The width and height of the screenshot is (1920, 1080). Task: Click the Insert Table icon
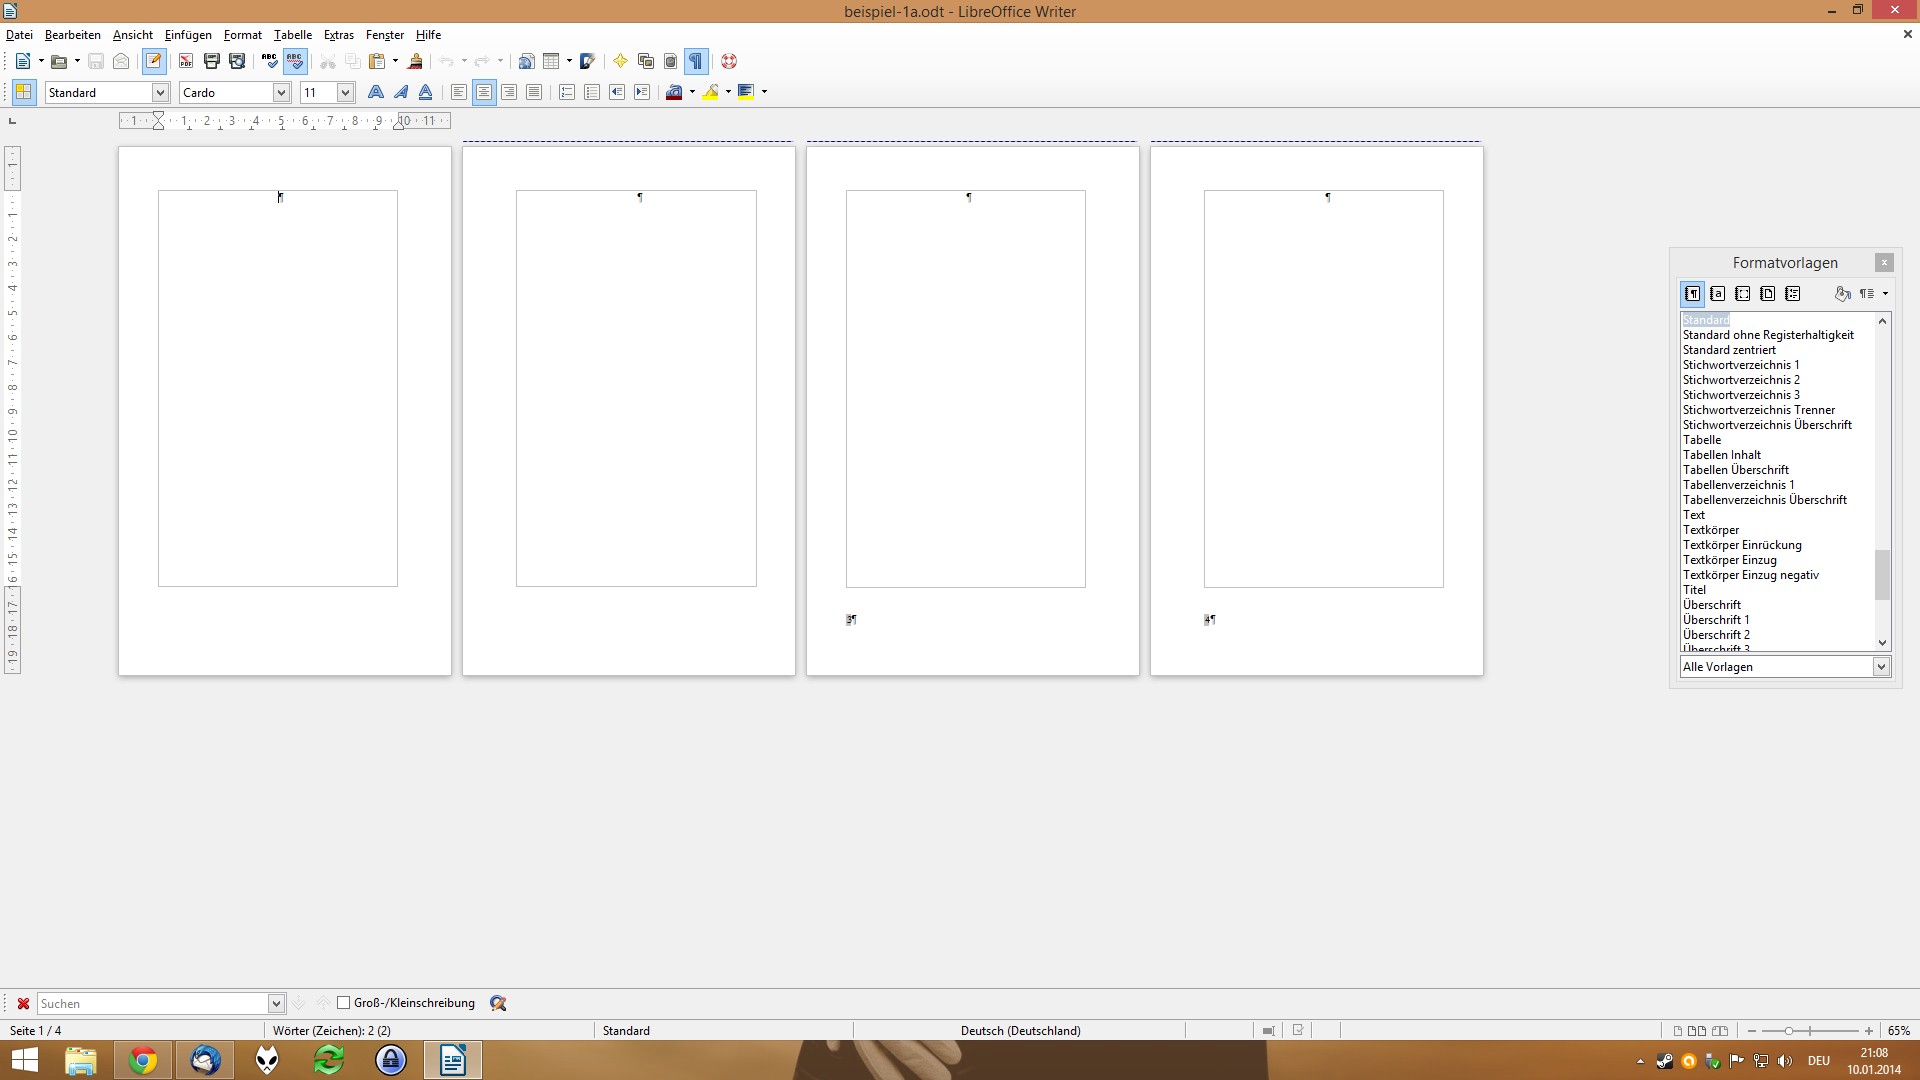pyautogui.click(x=551, y=61)
